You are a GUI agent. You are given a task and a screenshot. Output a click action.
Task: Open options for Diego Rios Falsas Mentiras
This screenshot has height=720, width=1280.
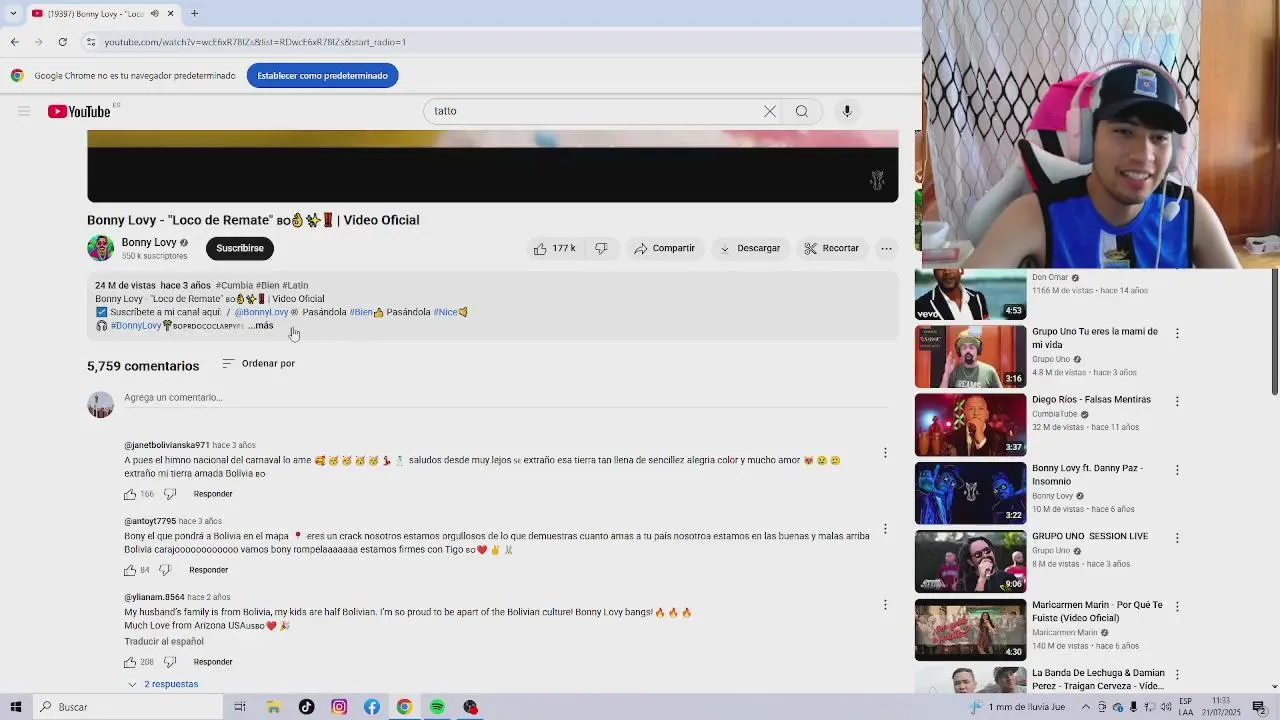tap(1177, 401)
